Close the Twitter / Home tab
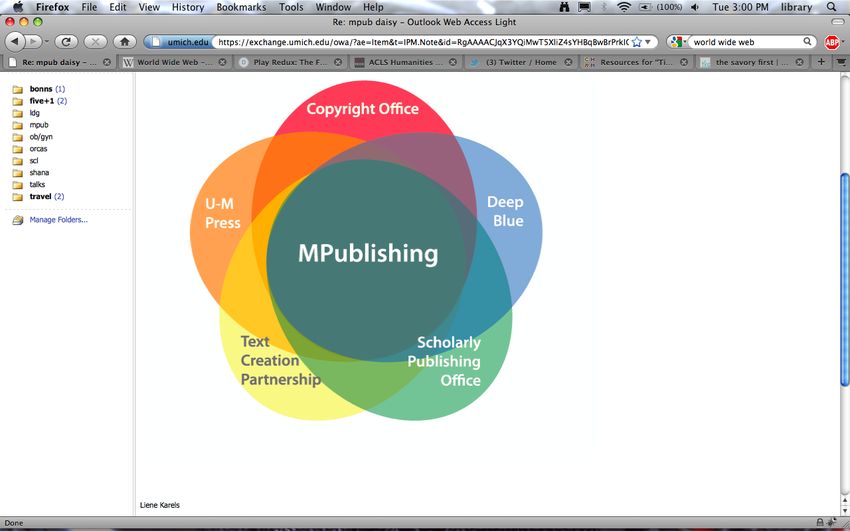Viewport: 850px width, 531px height. click(568, 62)
